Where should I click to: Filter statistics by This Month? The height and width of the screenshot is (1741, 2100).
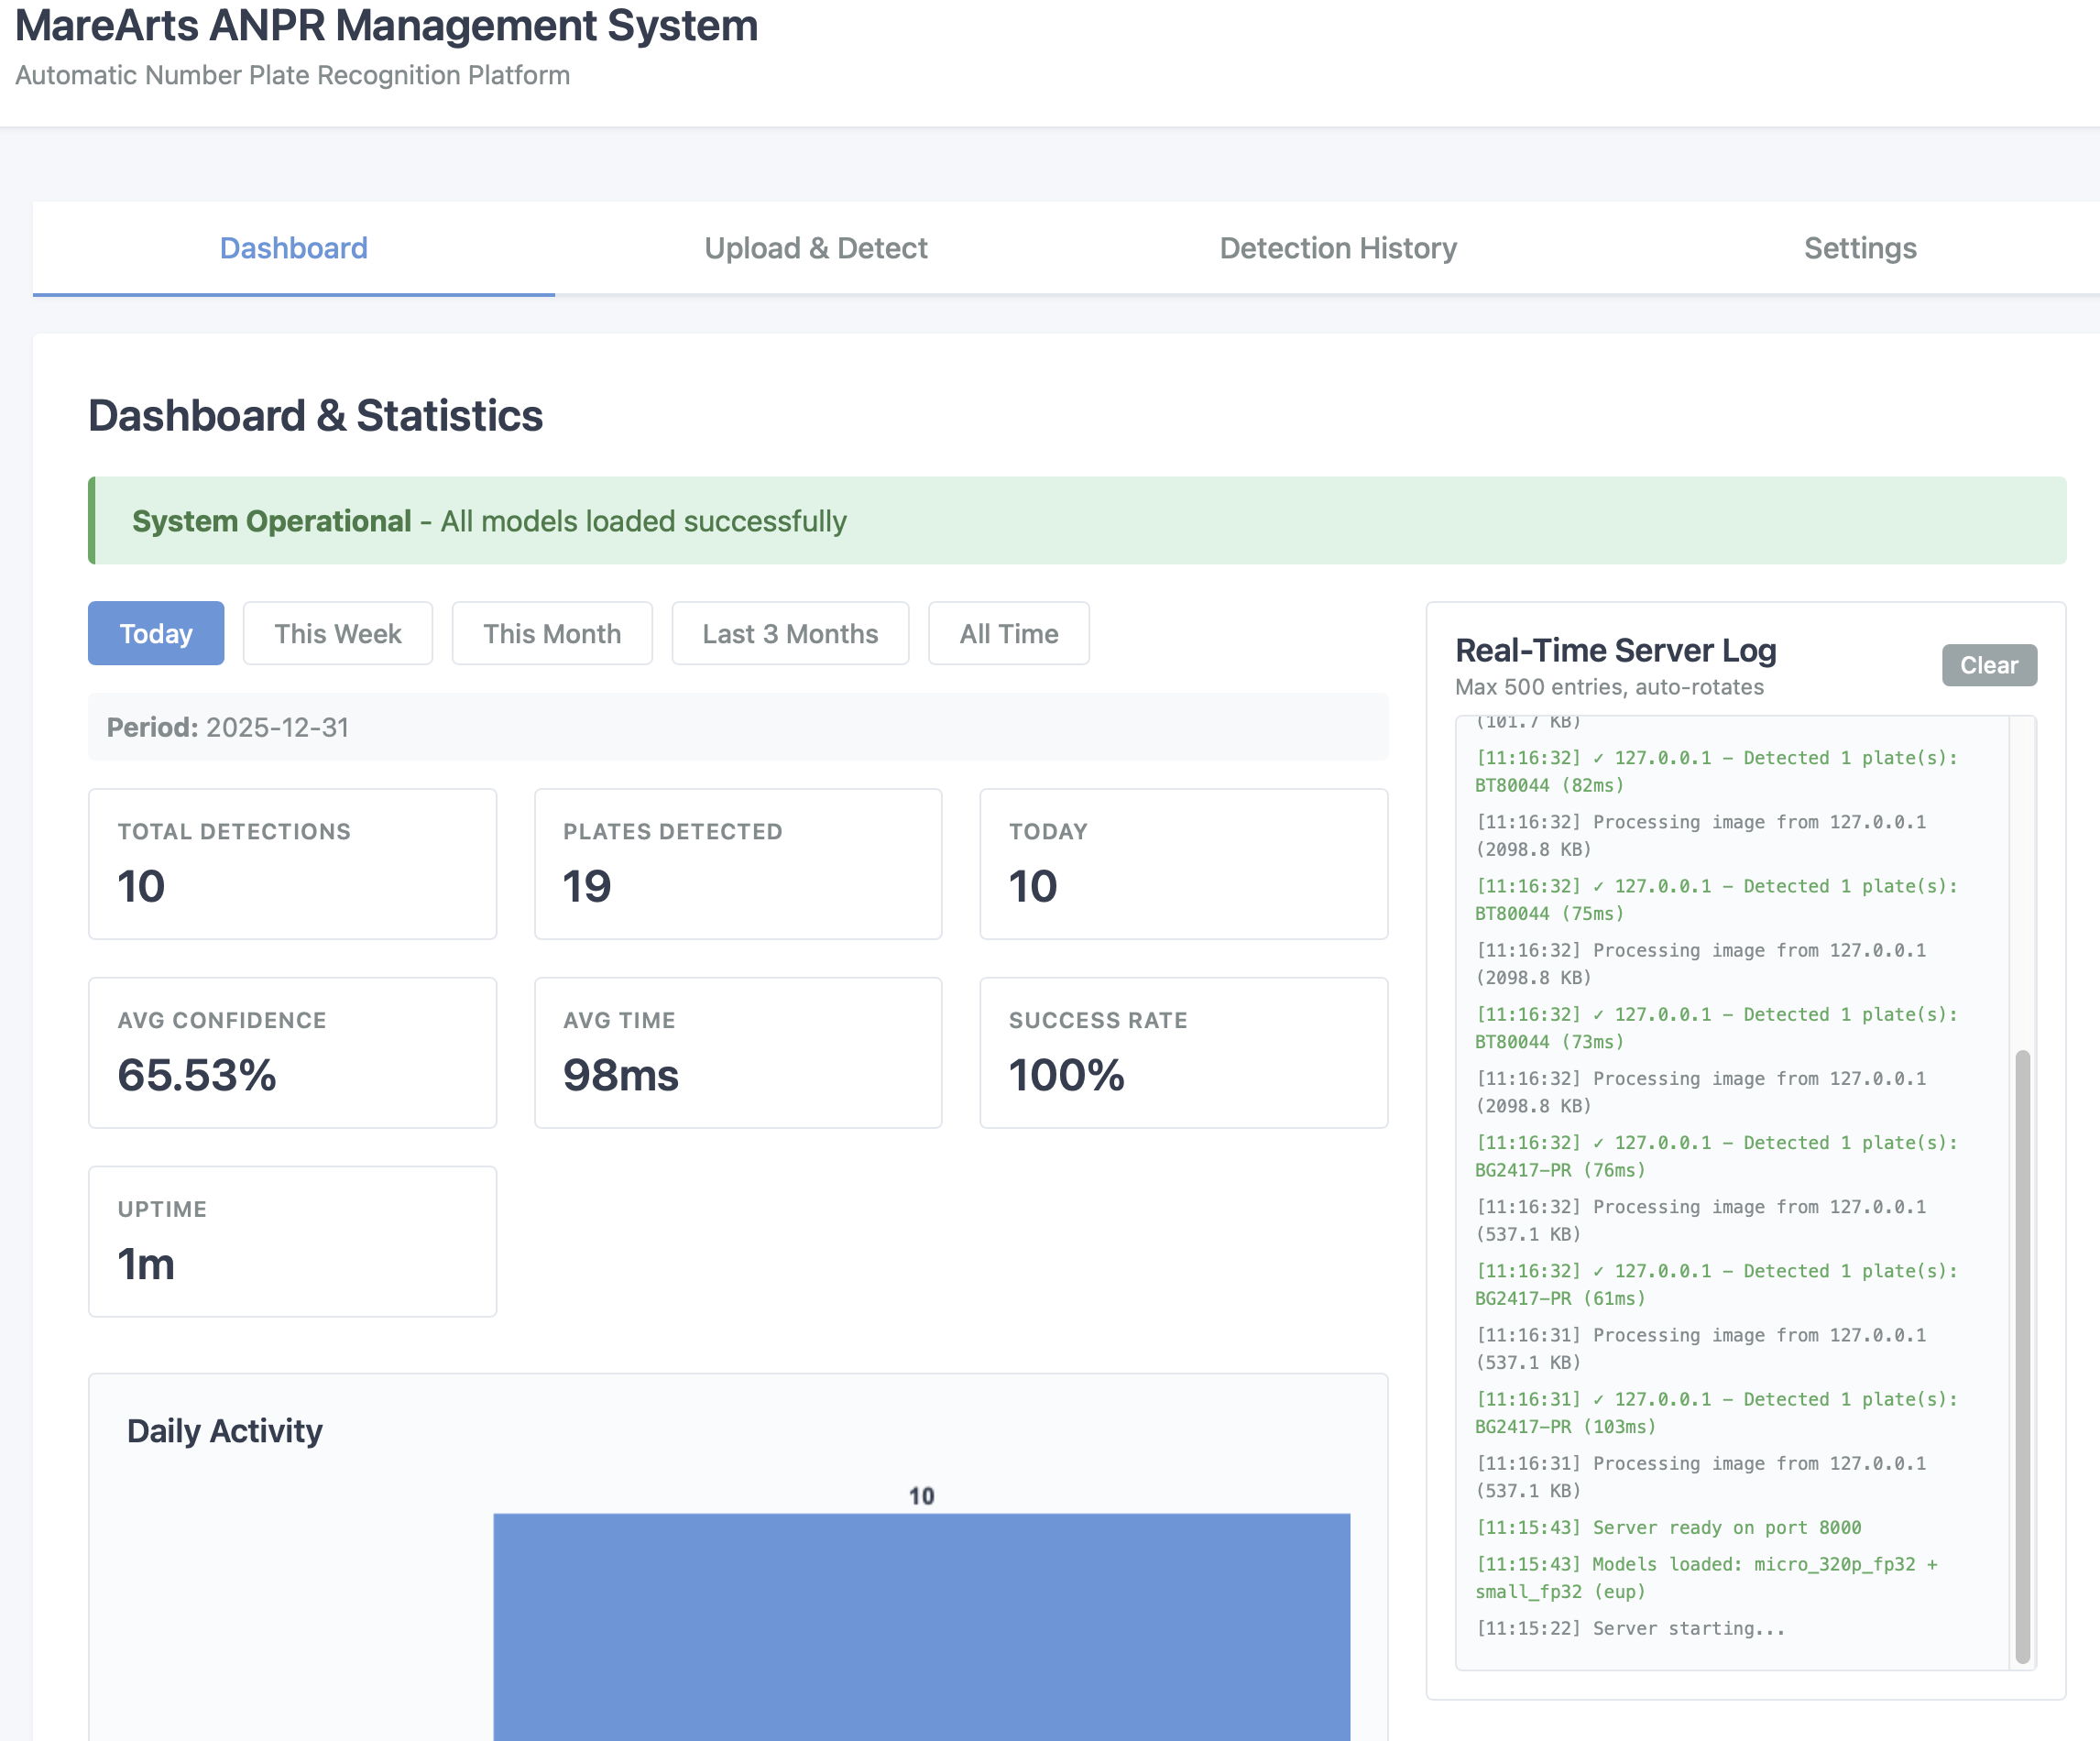click(x=552, y=633)
